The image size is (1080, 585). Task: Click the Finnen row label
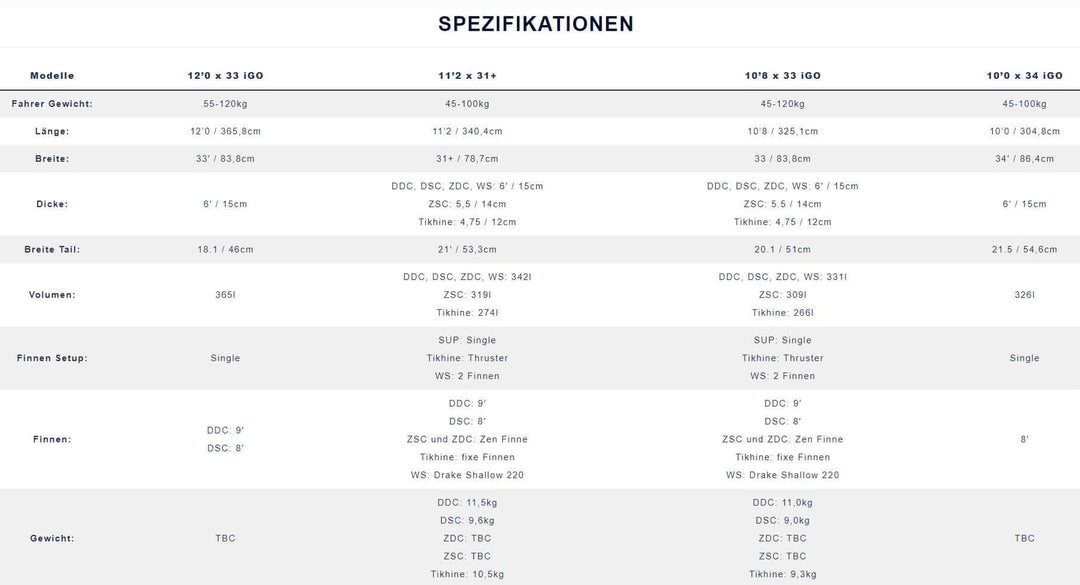pyautogui.click(x=52, y=439)
